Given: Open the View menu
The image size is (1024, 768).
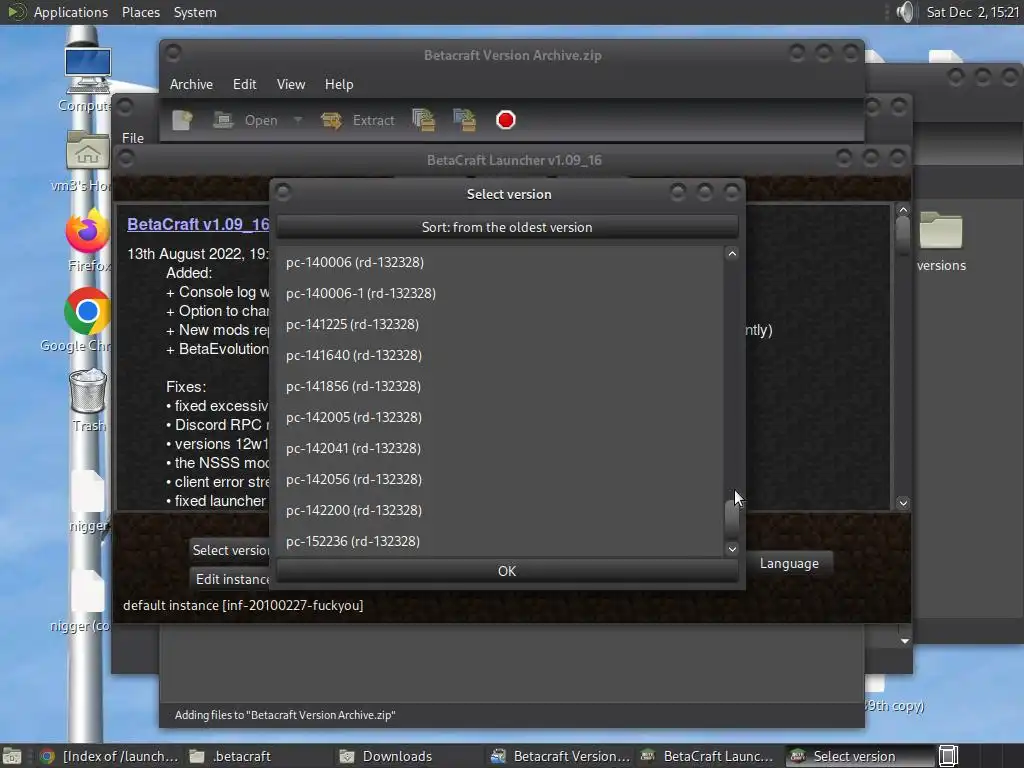Looking at the screenshot, I should coord(291,84).
